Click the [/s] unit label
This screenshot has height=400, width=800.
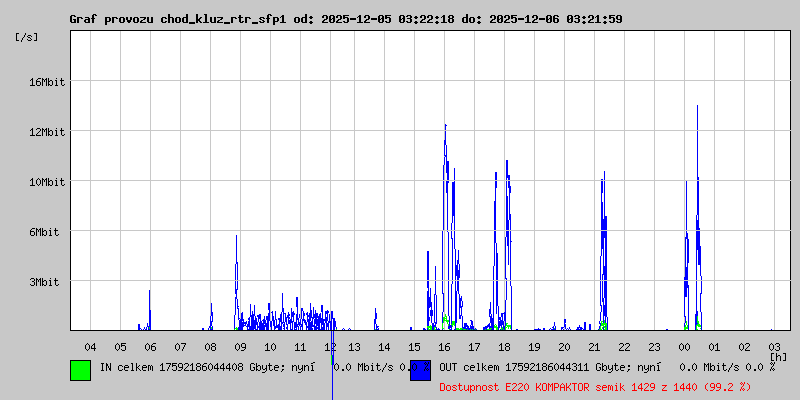click(27, 37)
